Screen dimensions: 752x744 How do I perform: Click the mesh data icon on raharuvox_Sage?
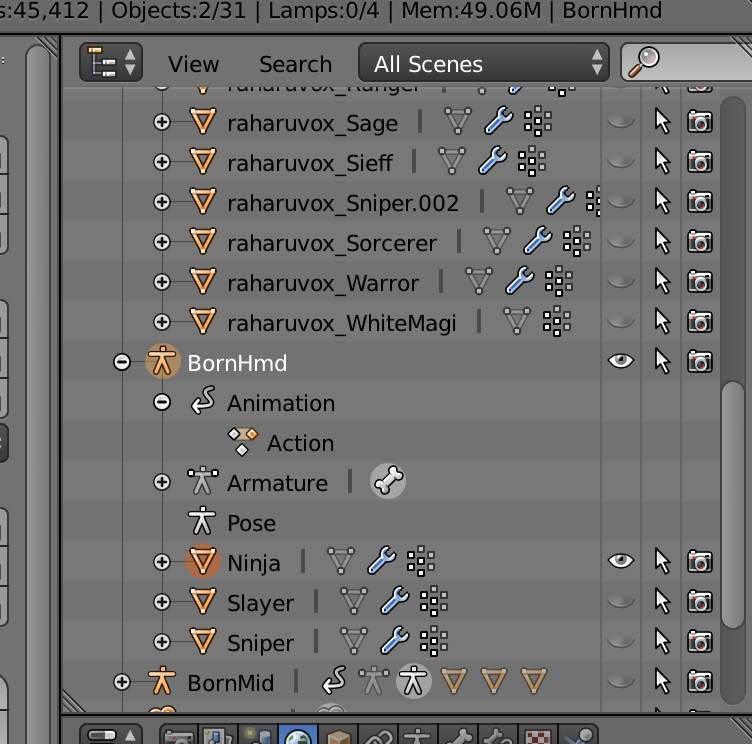click(x=457, y=122)
